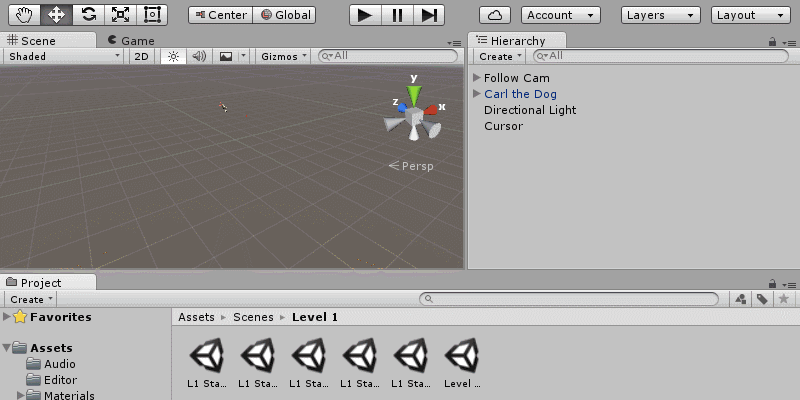Click the Project panel search field
800x400 pixels.
(x=570, y=299)
